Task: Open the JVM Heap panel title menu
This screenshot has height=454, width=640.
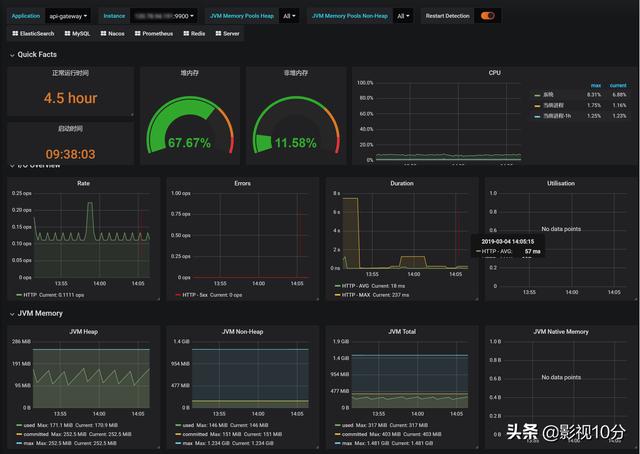Action: click(83, 332)
